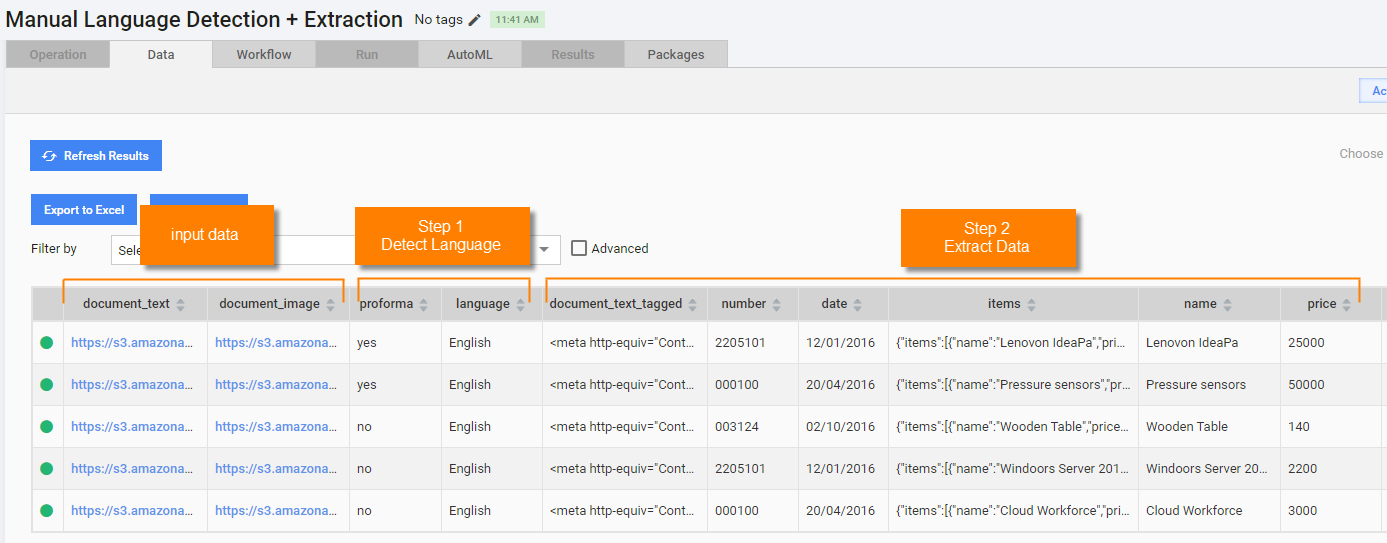Click green status dot of Cloud Workforce row
This screenshot has width=1387, height=543.
[46, 510]
